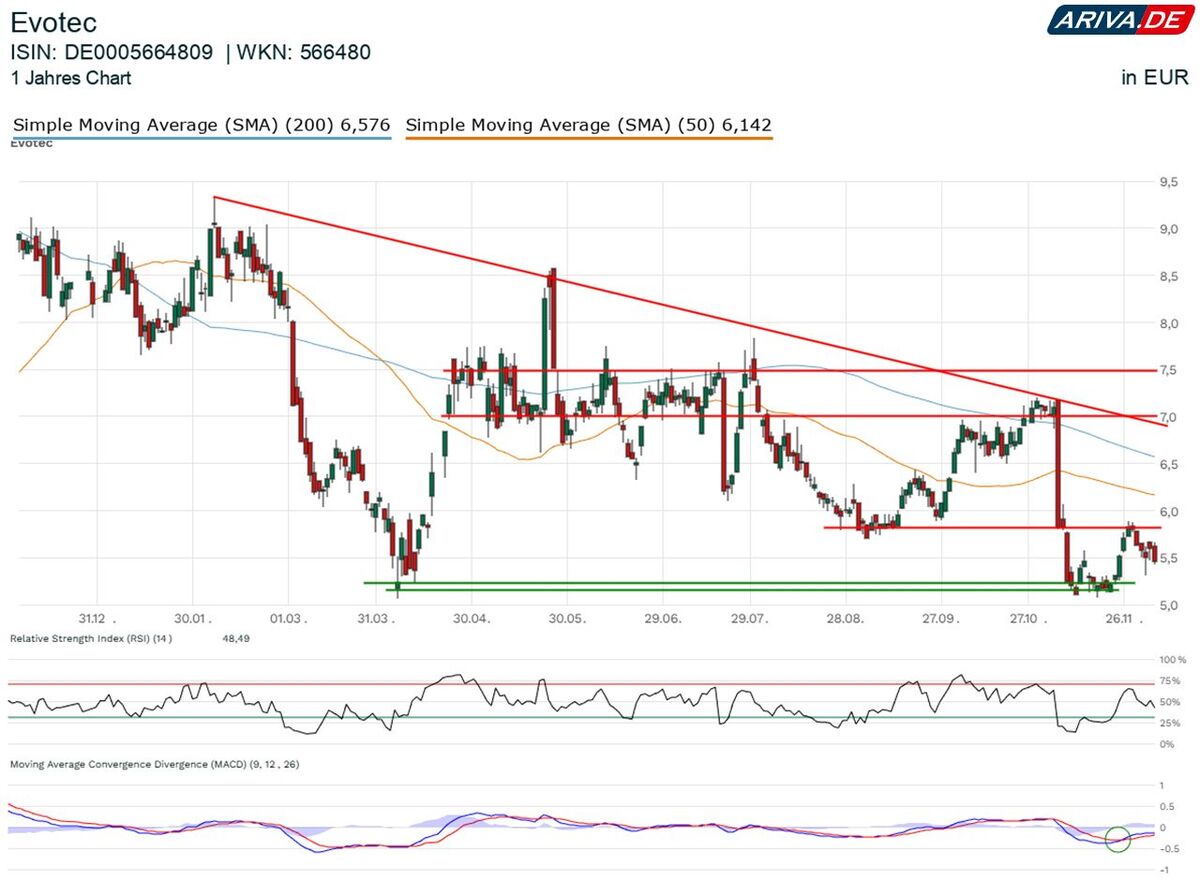Select the SMA (200) 6,576 legend entry
Image resolution: width=1200 pixels, height=881 pixels.
click(202, 125)
